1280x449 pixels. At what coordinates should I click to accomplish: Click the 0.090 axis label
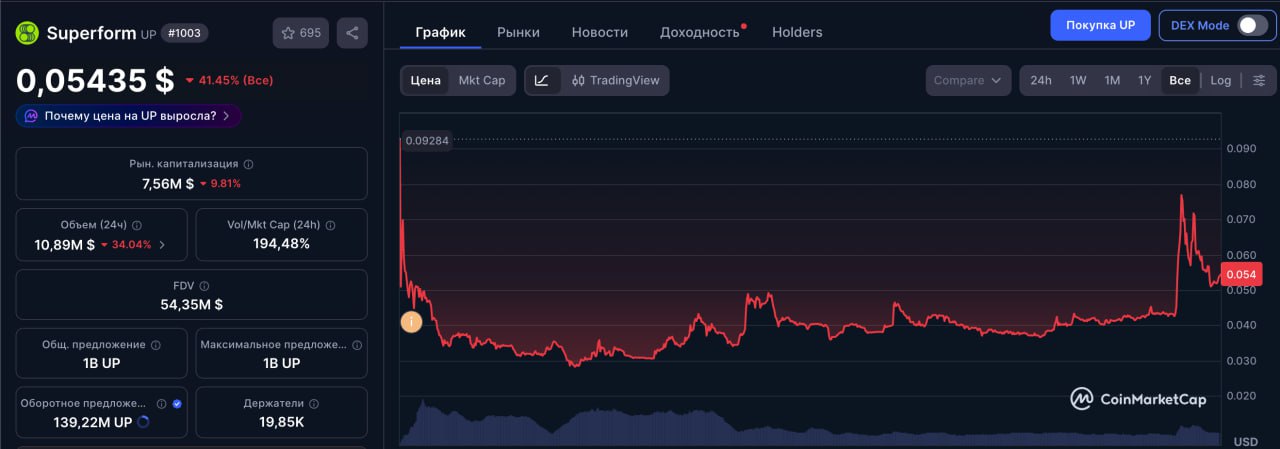[1243, 148]
